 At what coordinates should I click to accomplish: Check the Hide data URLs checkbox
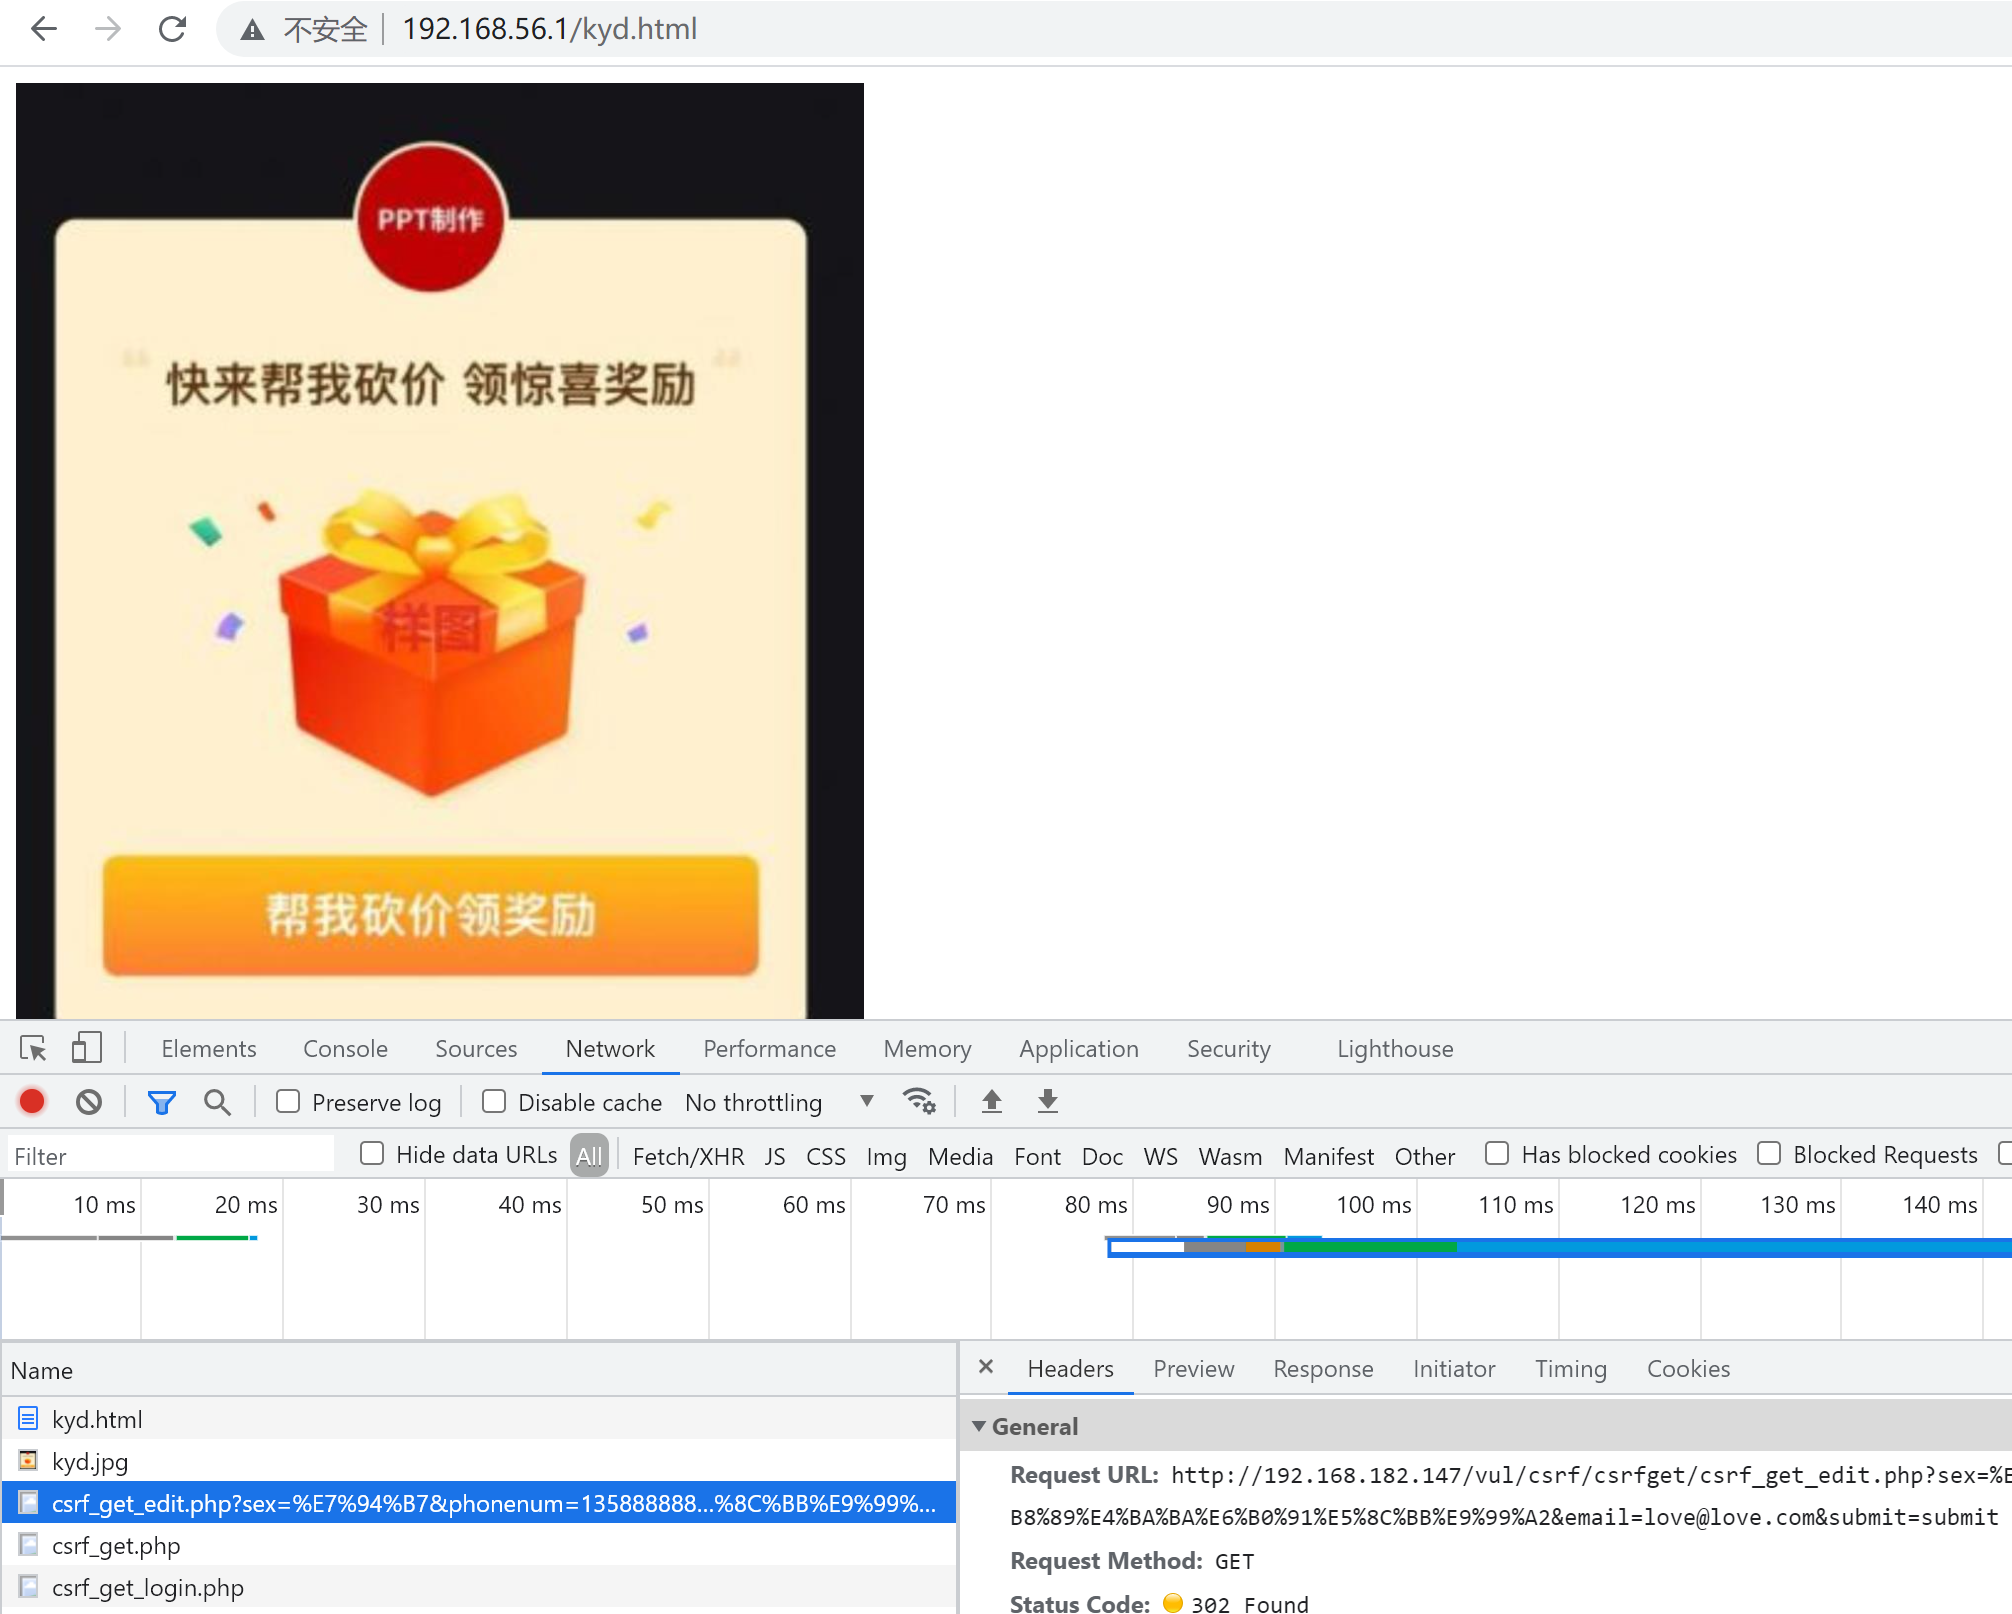(x=372, y=1154)
